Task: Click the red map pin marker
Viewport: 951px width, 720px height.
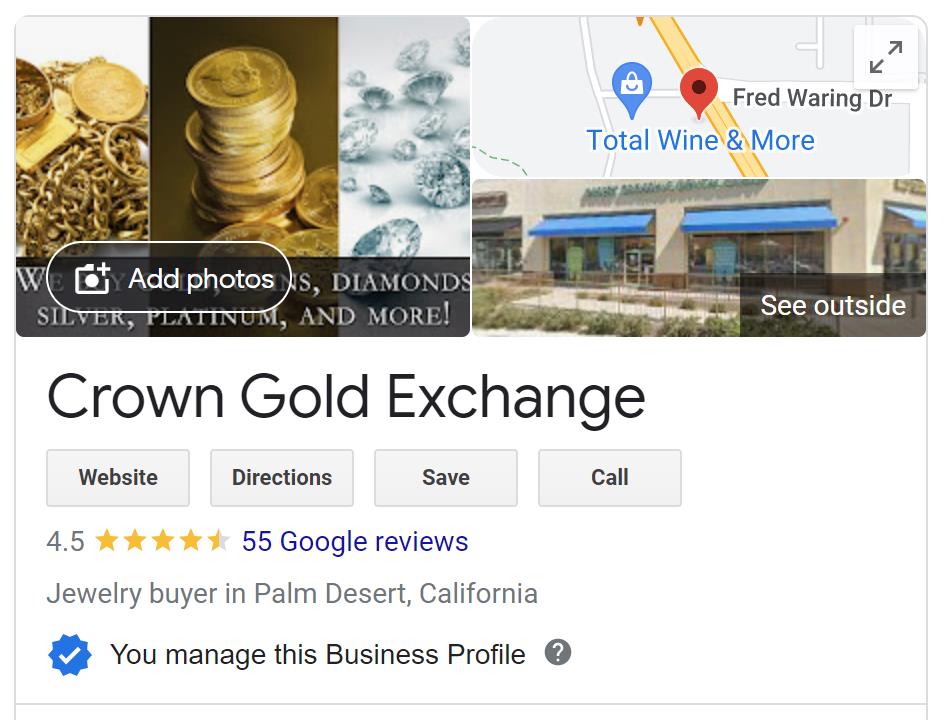Action: click(699, 90)
